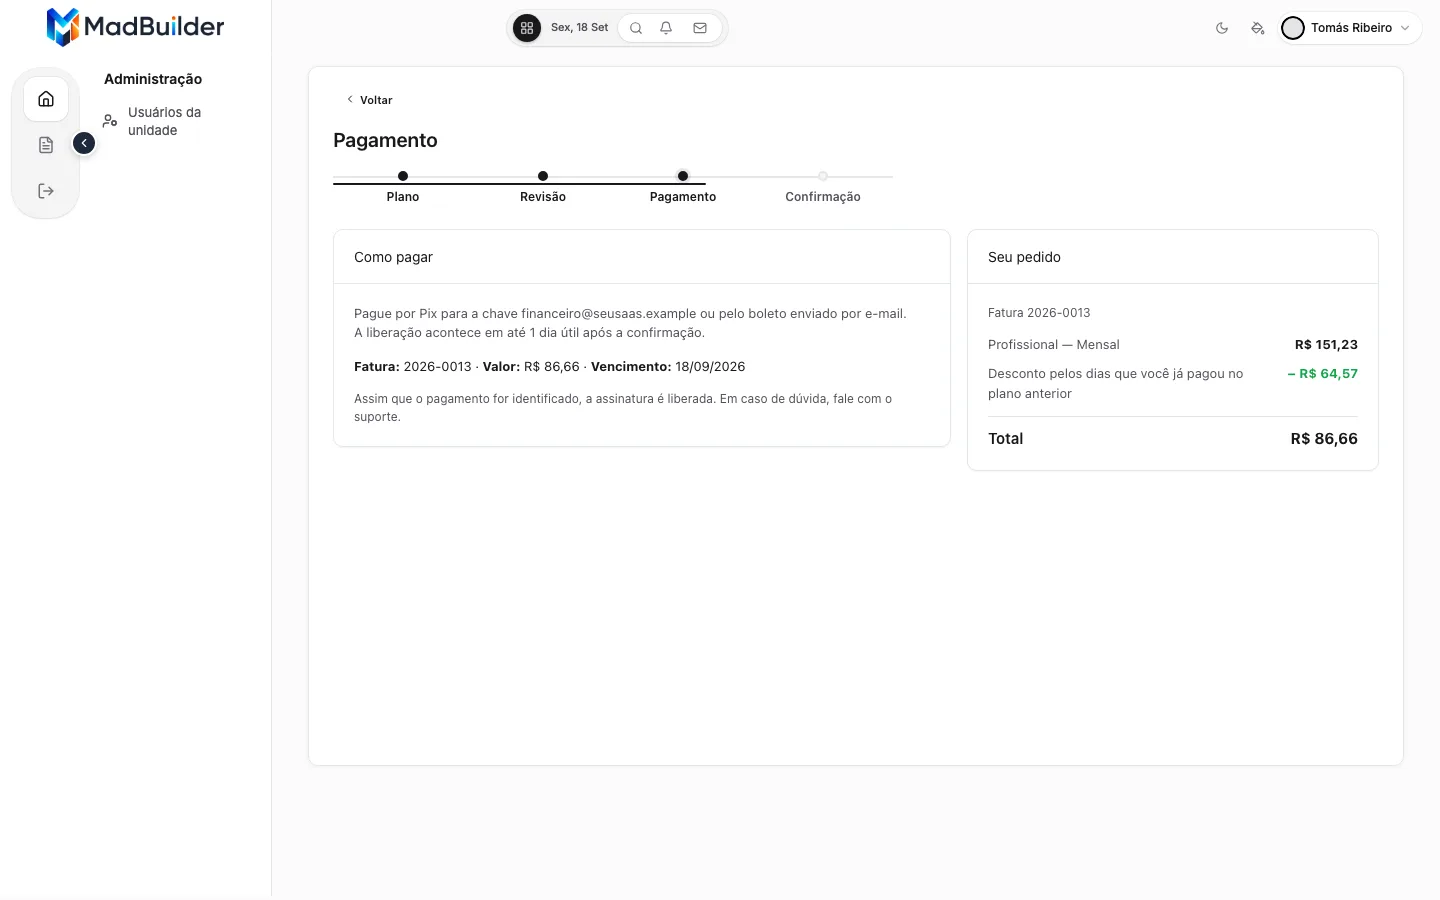Viewport: 1440px width, 900px height.
Task: Click the Usuários da unidade users icon
Action: [x=110, y=121]
